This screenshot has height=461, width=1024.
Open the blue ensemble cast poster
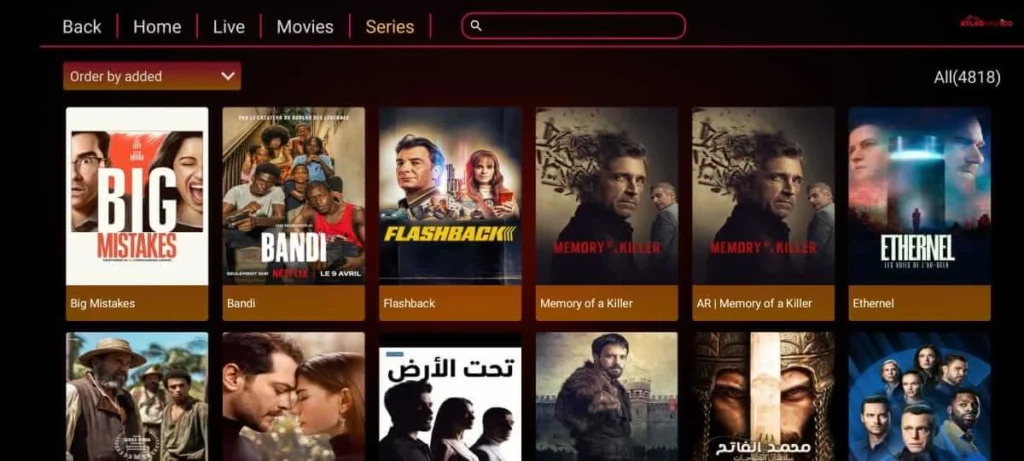pos(920,397)
